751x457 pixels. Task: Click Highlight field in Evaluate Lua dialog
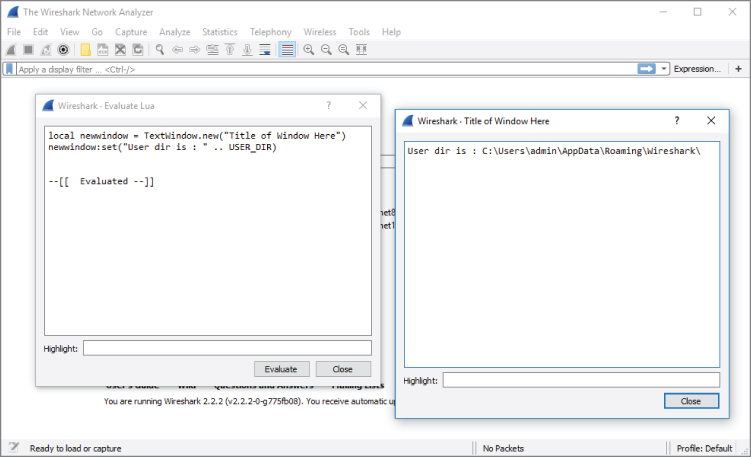click(227, 348)
